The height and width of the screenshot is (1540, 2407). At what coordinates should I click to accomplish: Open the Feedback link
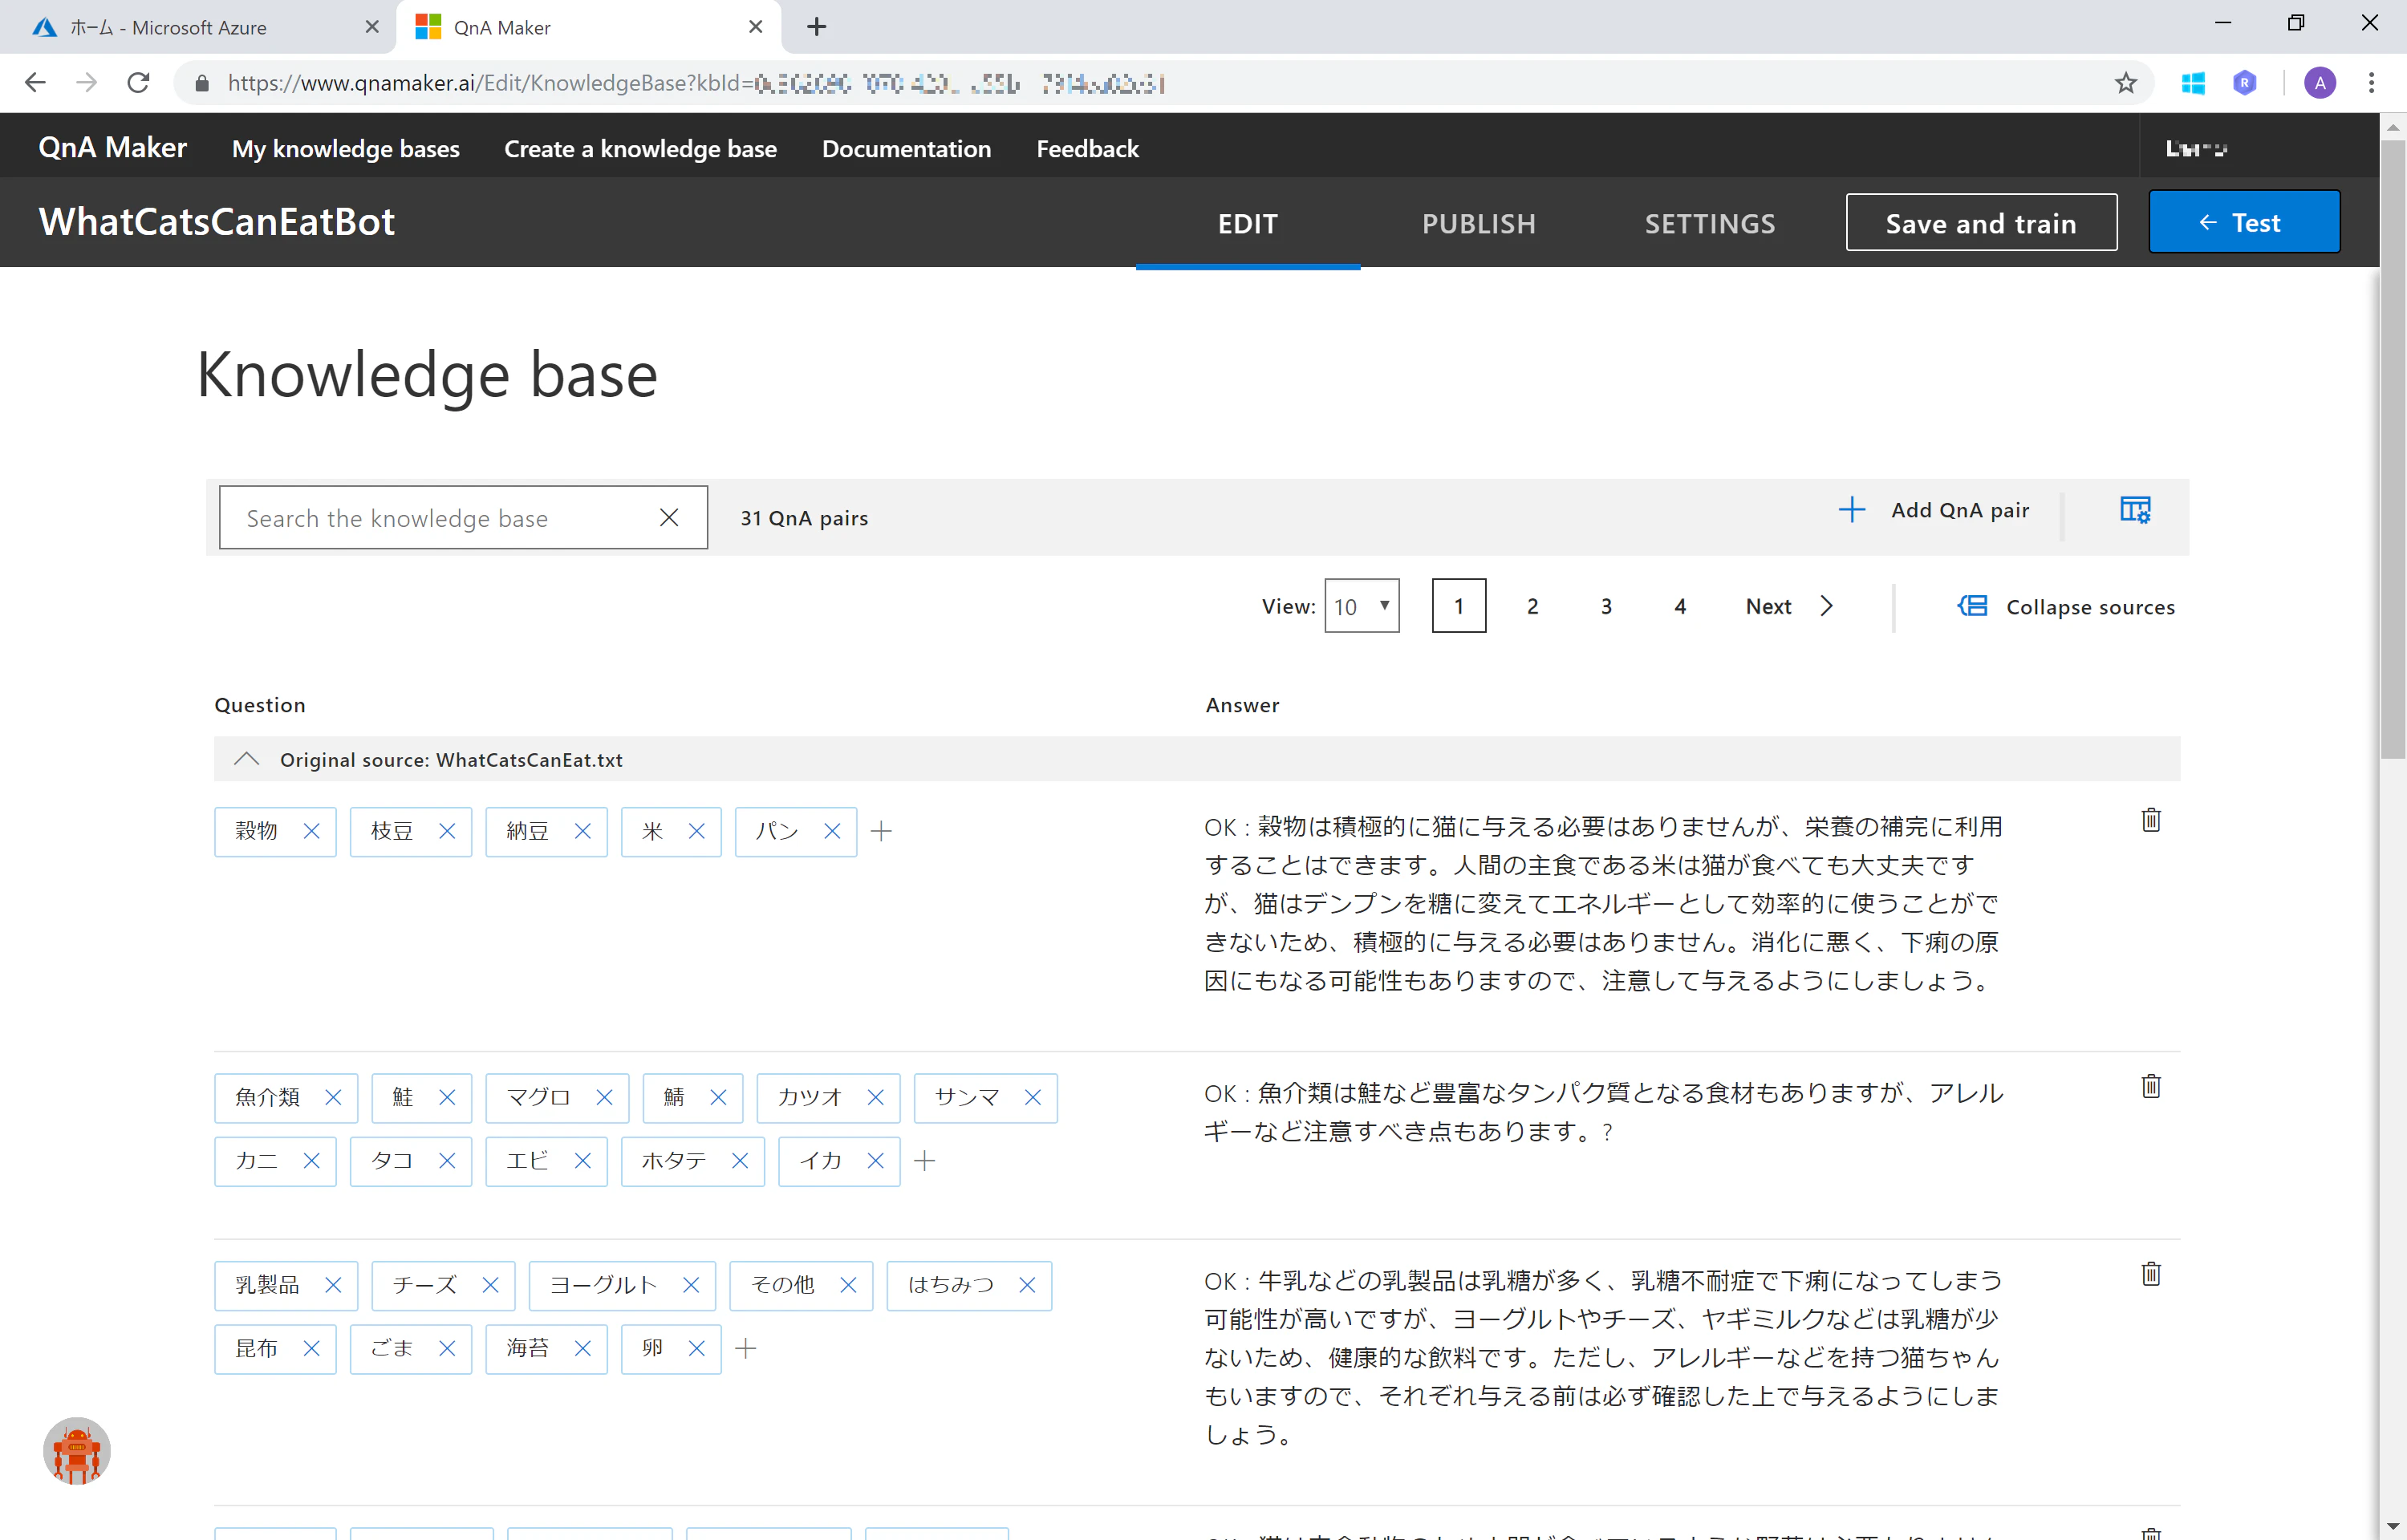click(x=1087, y=148)
